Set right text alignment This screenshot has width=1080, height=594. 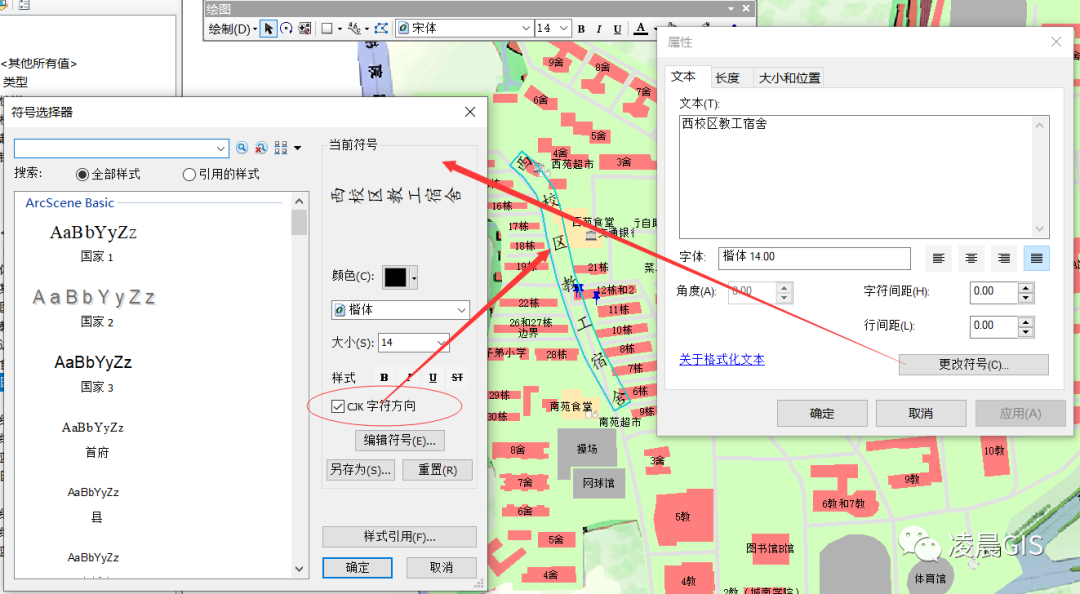pyautogui.click(x=1004, y=258)
